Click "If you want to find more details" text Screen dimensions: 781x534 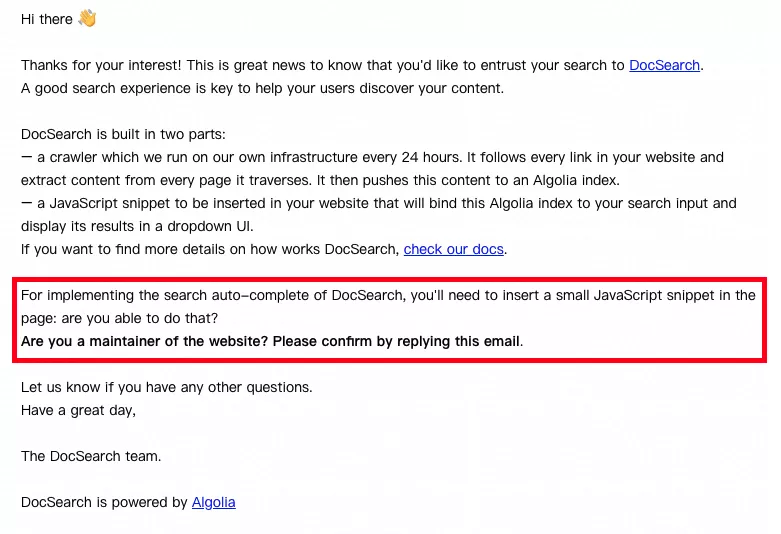(210, 249)
